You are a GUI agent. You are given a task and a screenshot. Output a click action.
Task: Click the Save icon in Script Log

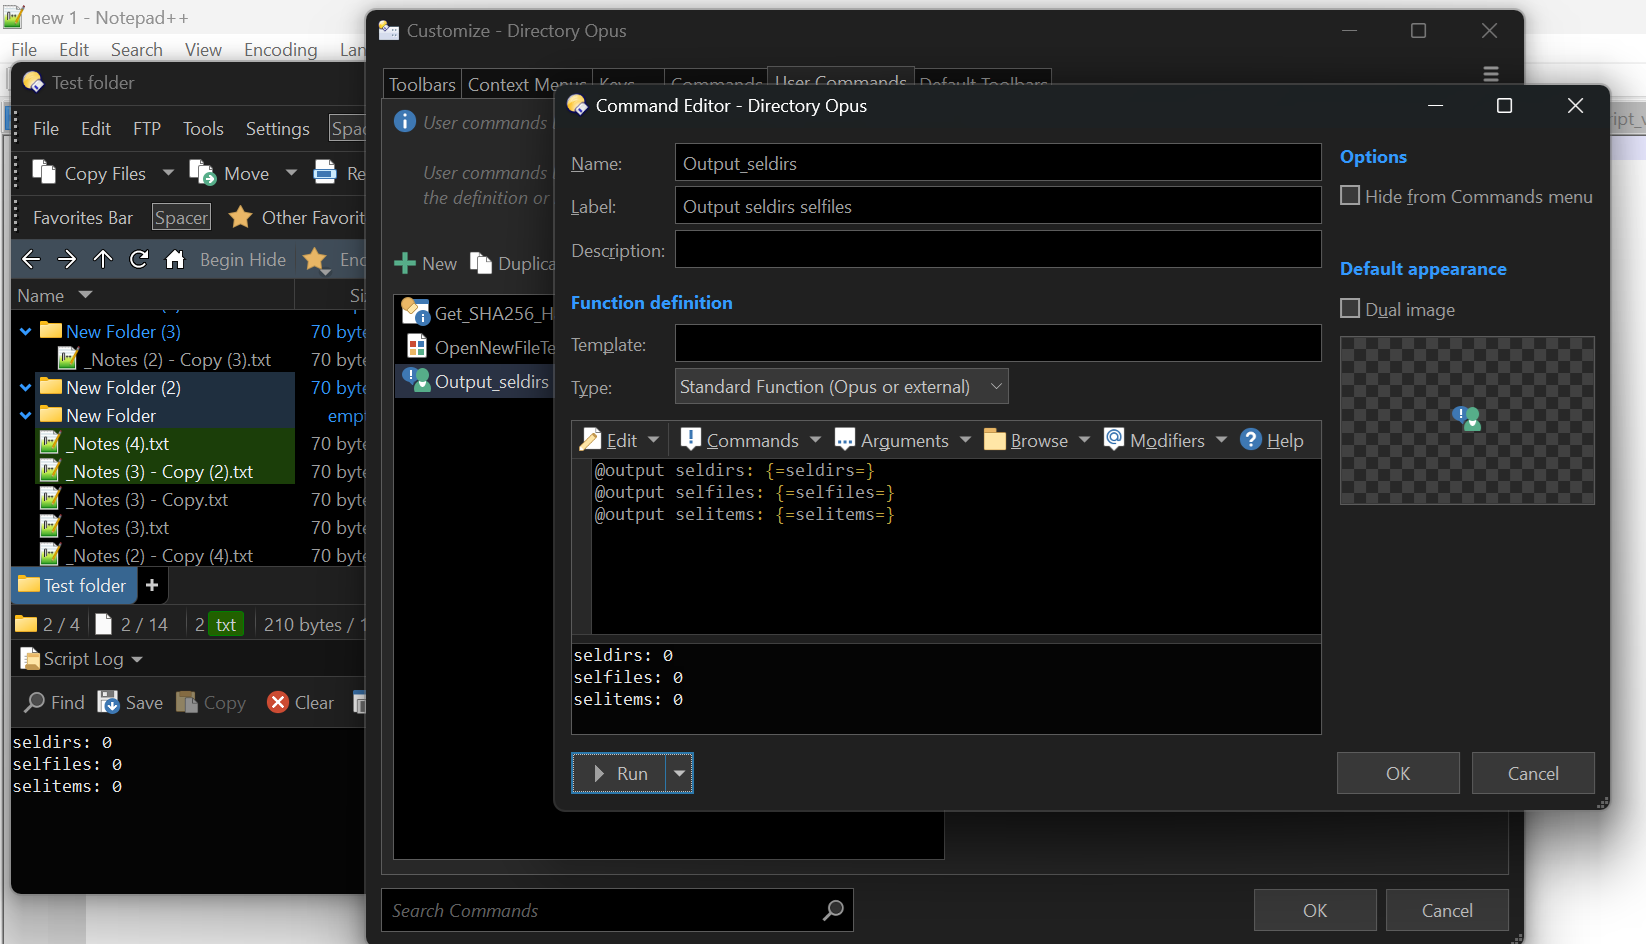pyautogui.click(x=108, y=703)
